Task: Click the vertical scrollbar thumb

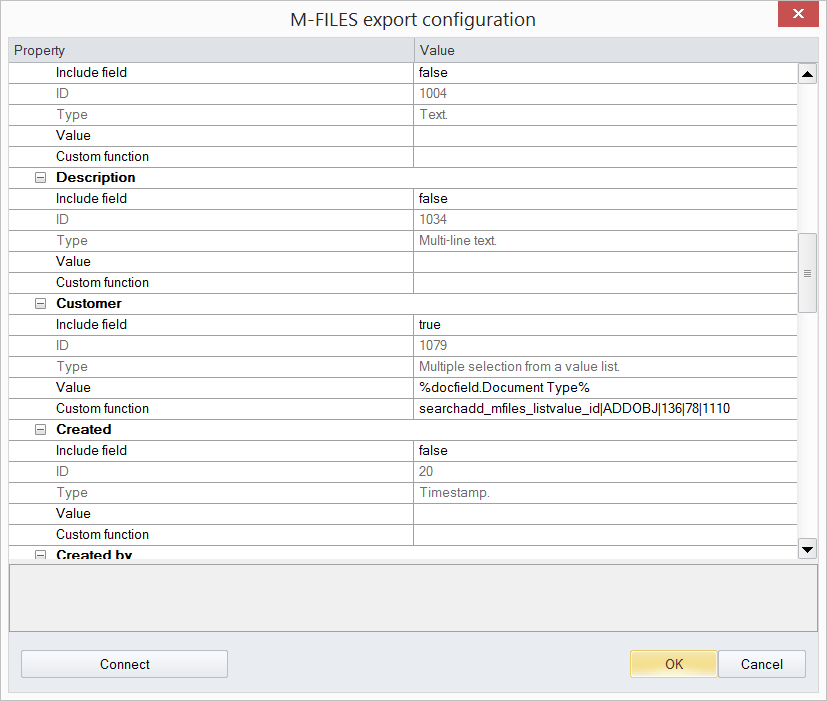Action: click(807, 273)
